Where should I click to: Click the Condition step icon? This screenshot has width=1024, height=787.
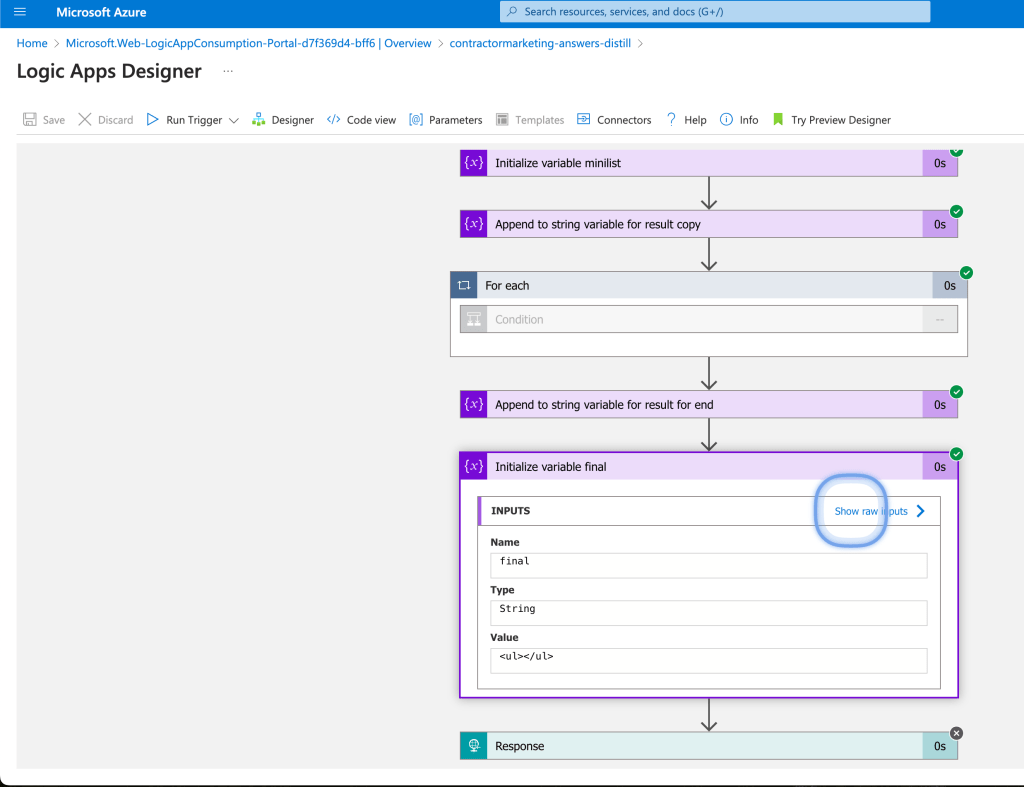point(473,319)
